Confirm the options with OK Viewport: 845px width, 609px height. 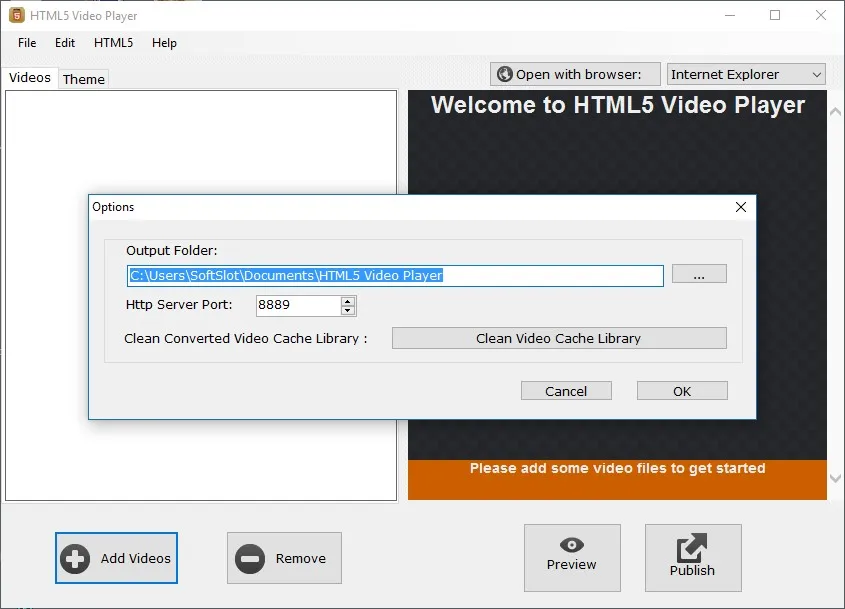682,391
